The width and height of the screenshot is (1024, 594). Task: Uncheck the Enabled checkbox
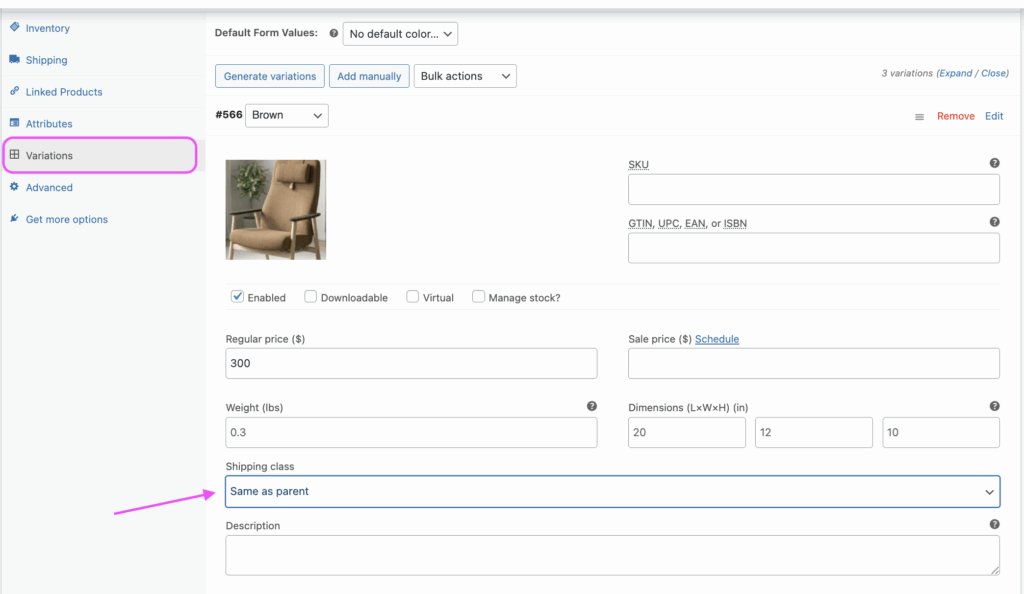pyautogui.click(x=238, y=297)
